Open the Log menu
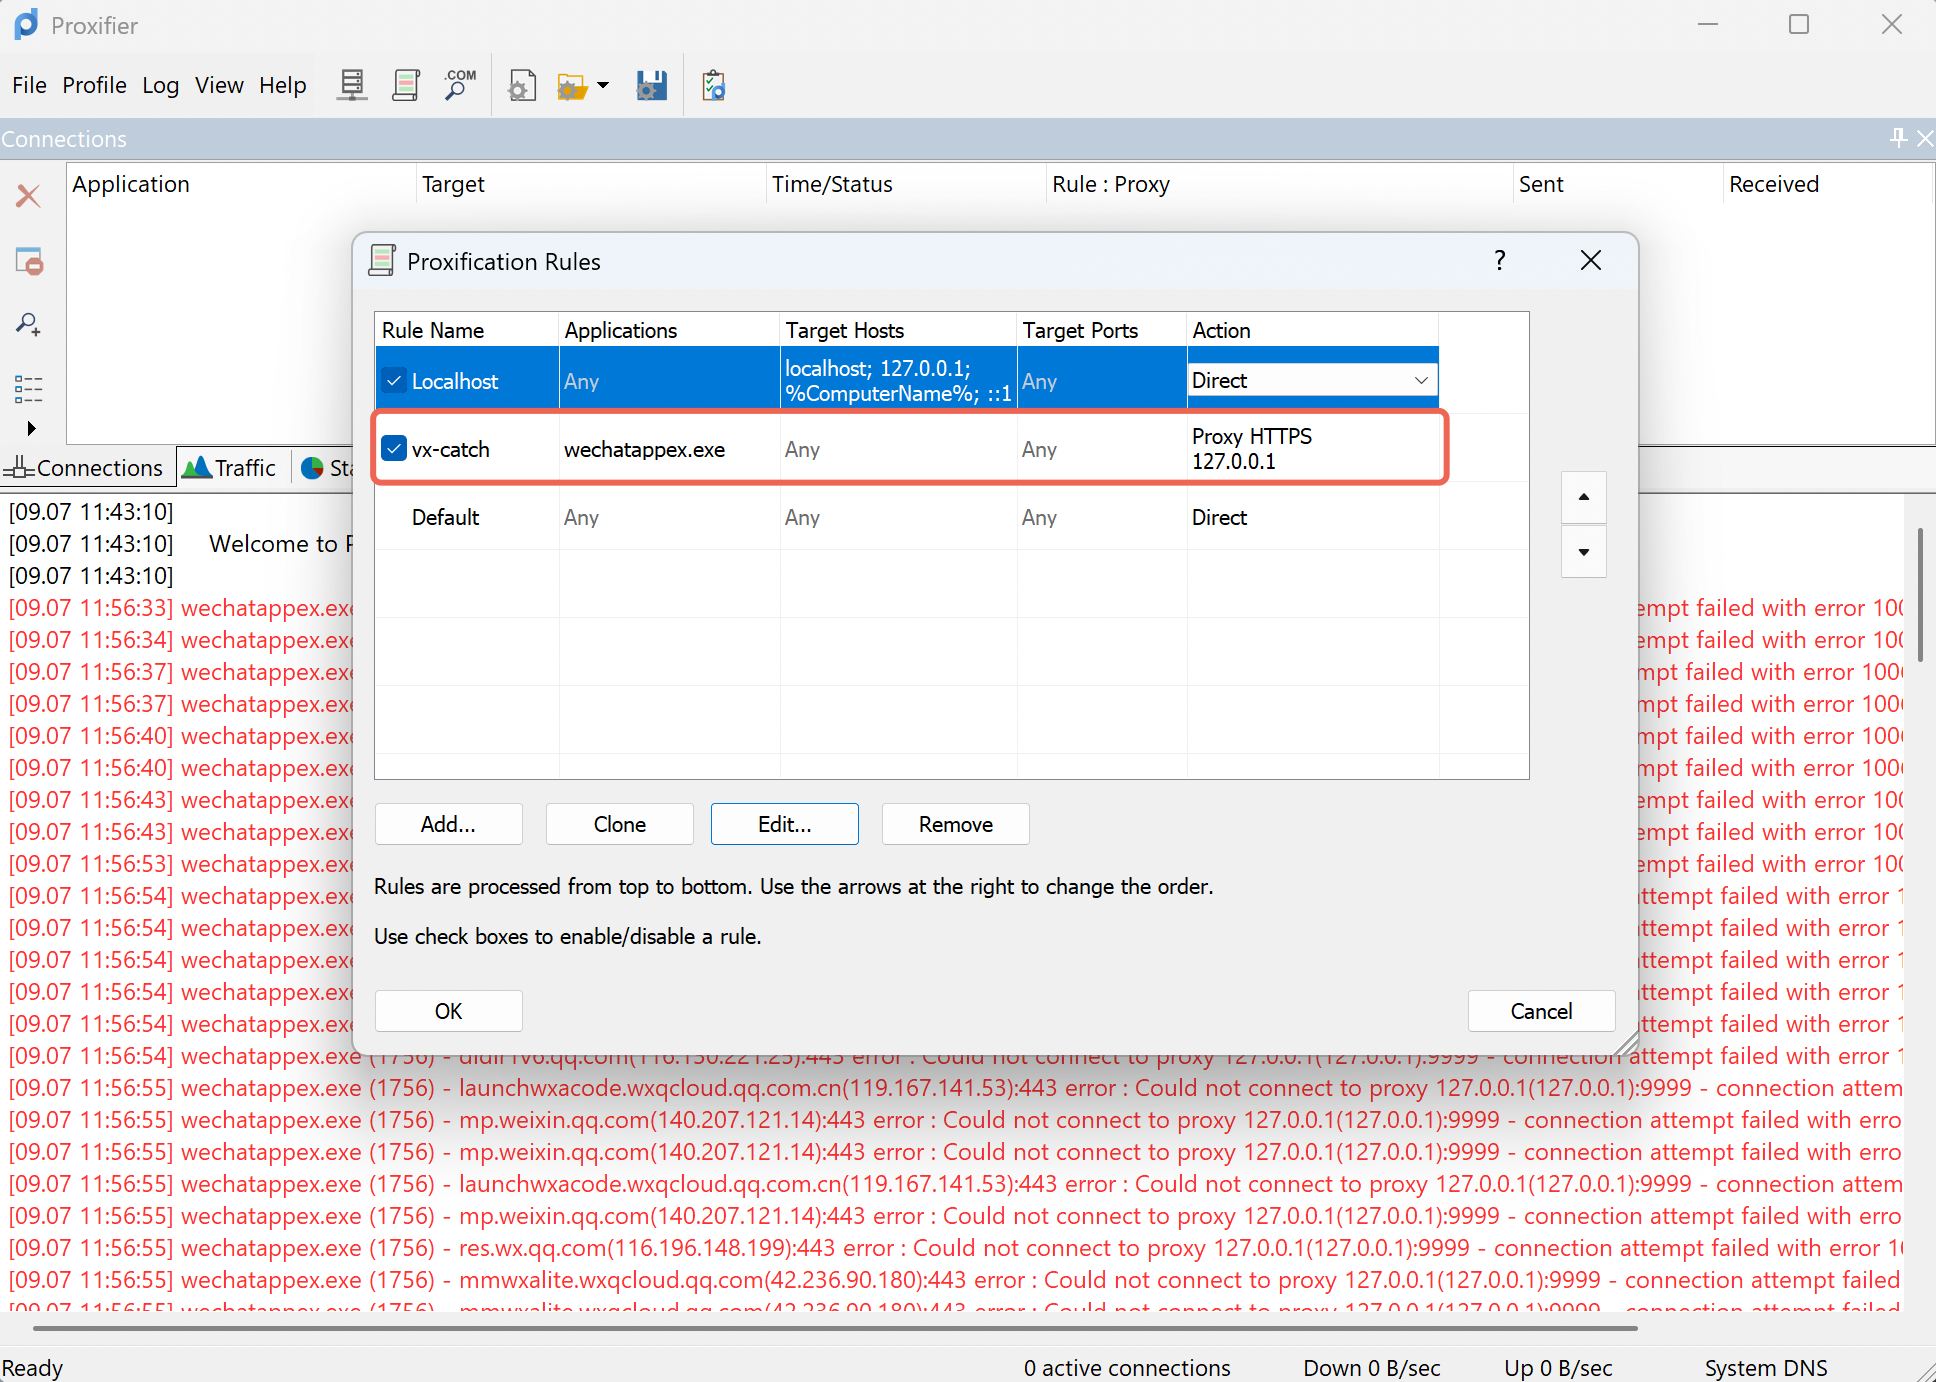Image resolution: width=1936 pixels, height=1382 pixels. point(160,86)
